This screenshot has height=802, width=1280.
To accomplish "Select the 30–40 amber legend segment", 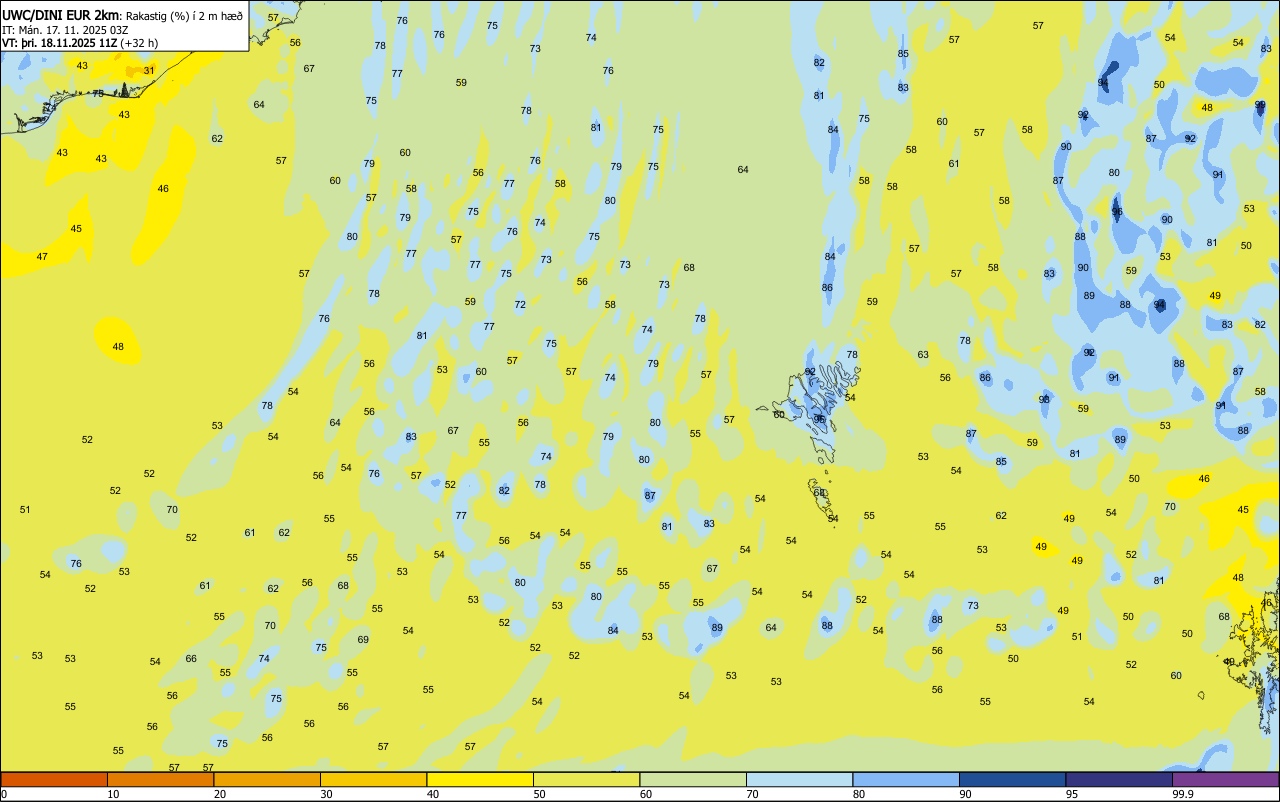I will tap(373, 779).
